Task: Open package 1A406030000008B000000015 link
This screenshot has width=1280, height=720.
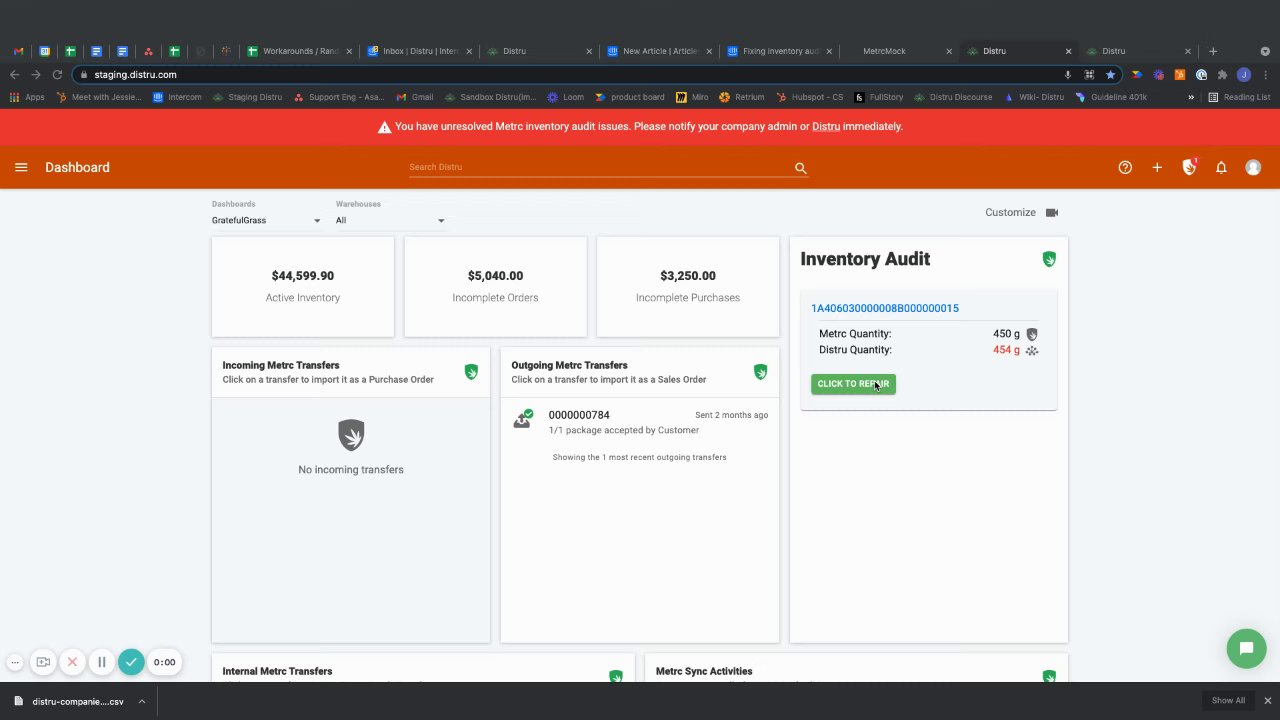Action: [x=885, y=308]
